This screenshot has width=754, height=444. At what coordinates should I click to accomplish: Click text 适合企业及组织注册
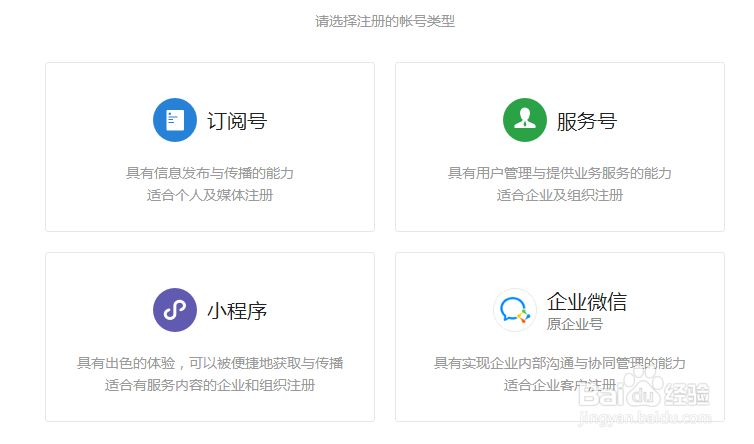pyautogui.click(x=560, y=195)
